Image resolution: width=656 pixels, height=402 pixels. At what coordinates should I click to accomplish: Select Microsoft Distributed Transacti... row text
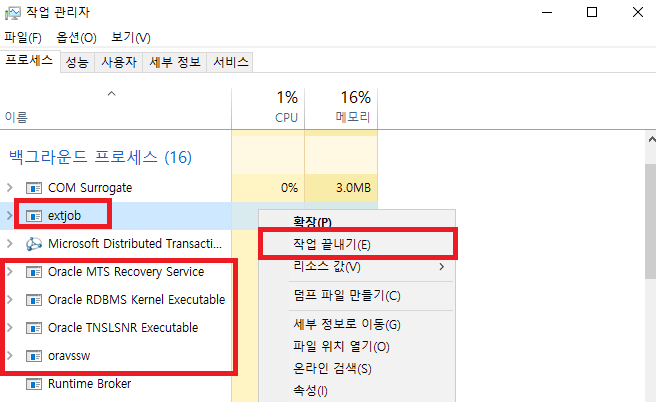tap(135, 243)
